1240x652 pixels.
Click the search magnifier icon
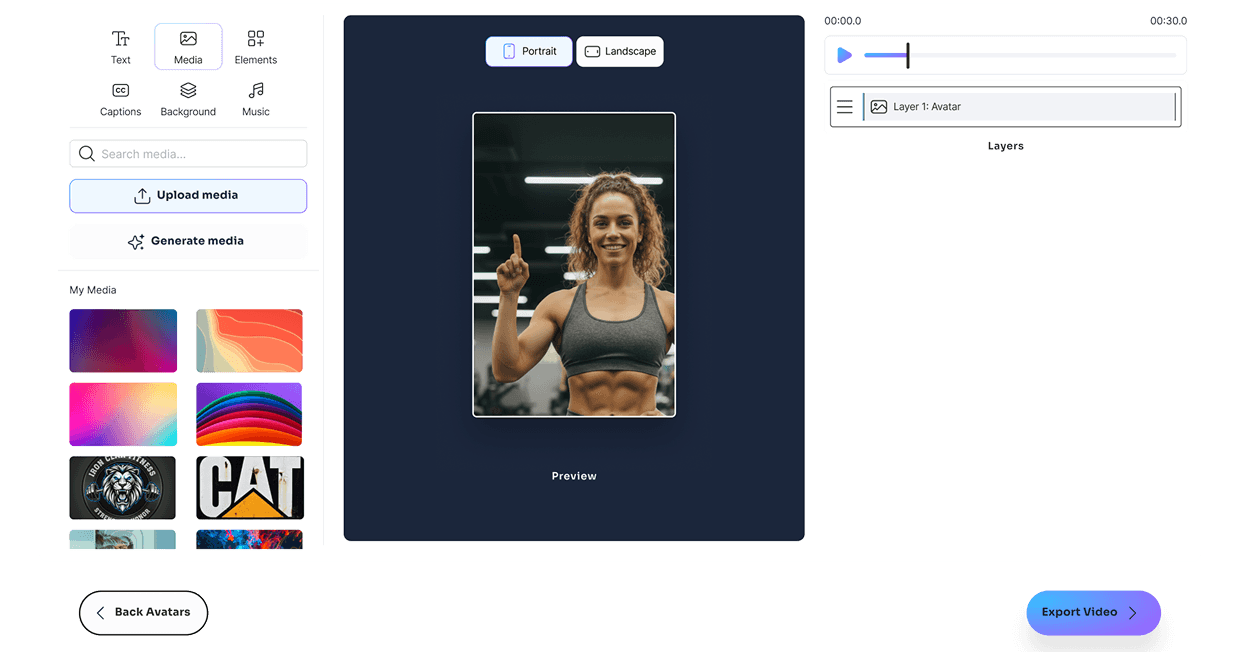point(87,153)
